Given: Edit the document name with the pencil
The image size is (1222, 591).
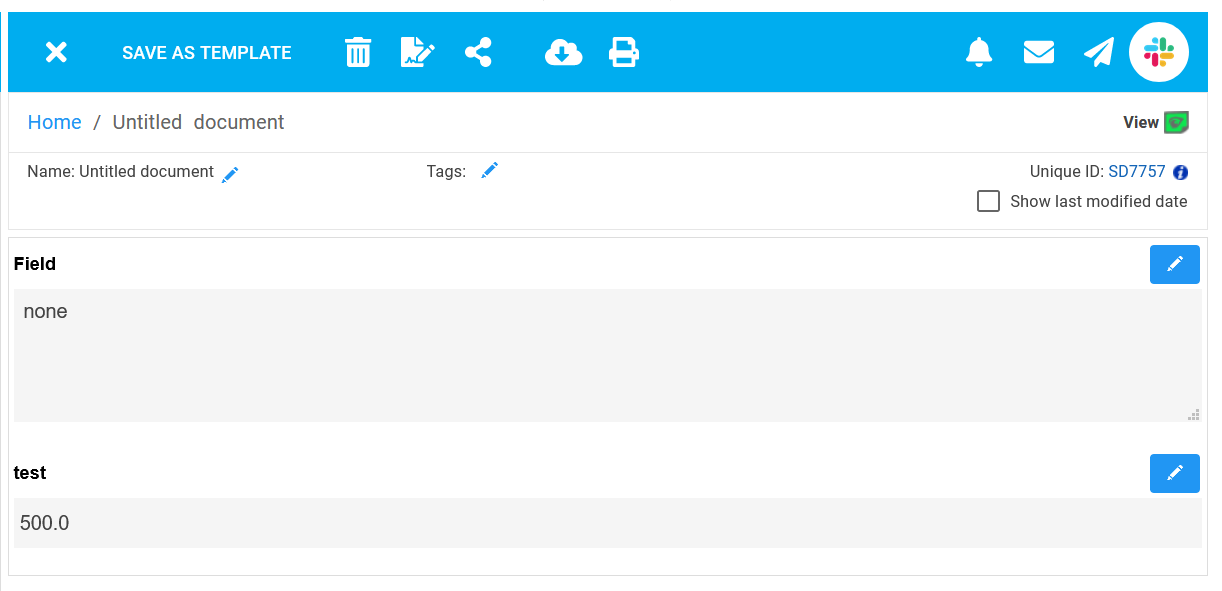Looking at the screenshot, I should [230, 174].
